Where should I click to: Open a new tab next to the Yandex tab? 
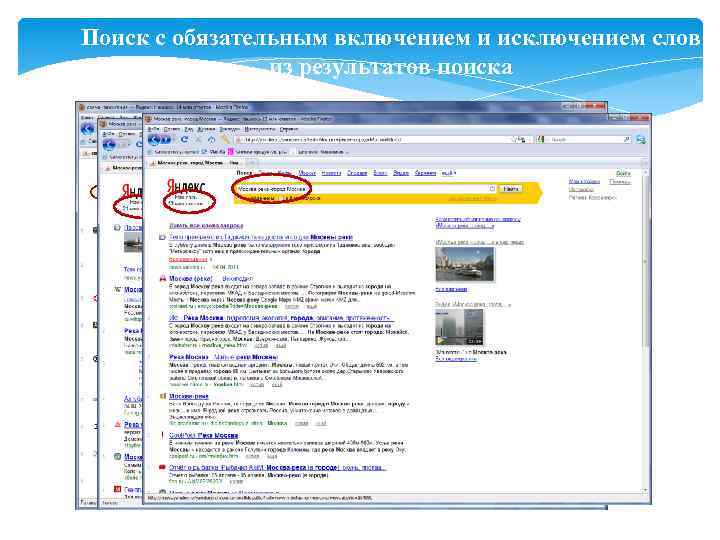(251, 163)
